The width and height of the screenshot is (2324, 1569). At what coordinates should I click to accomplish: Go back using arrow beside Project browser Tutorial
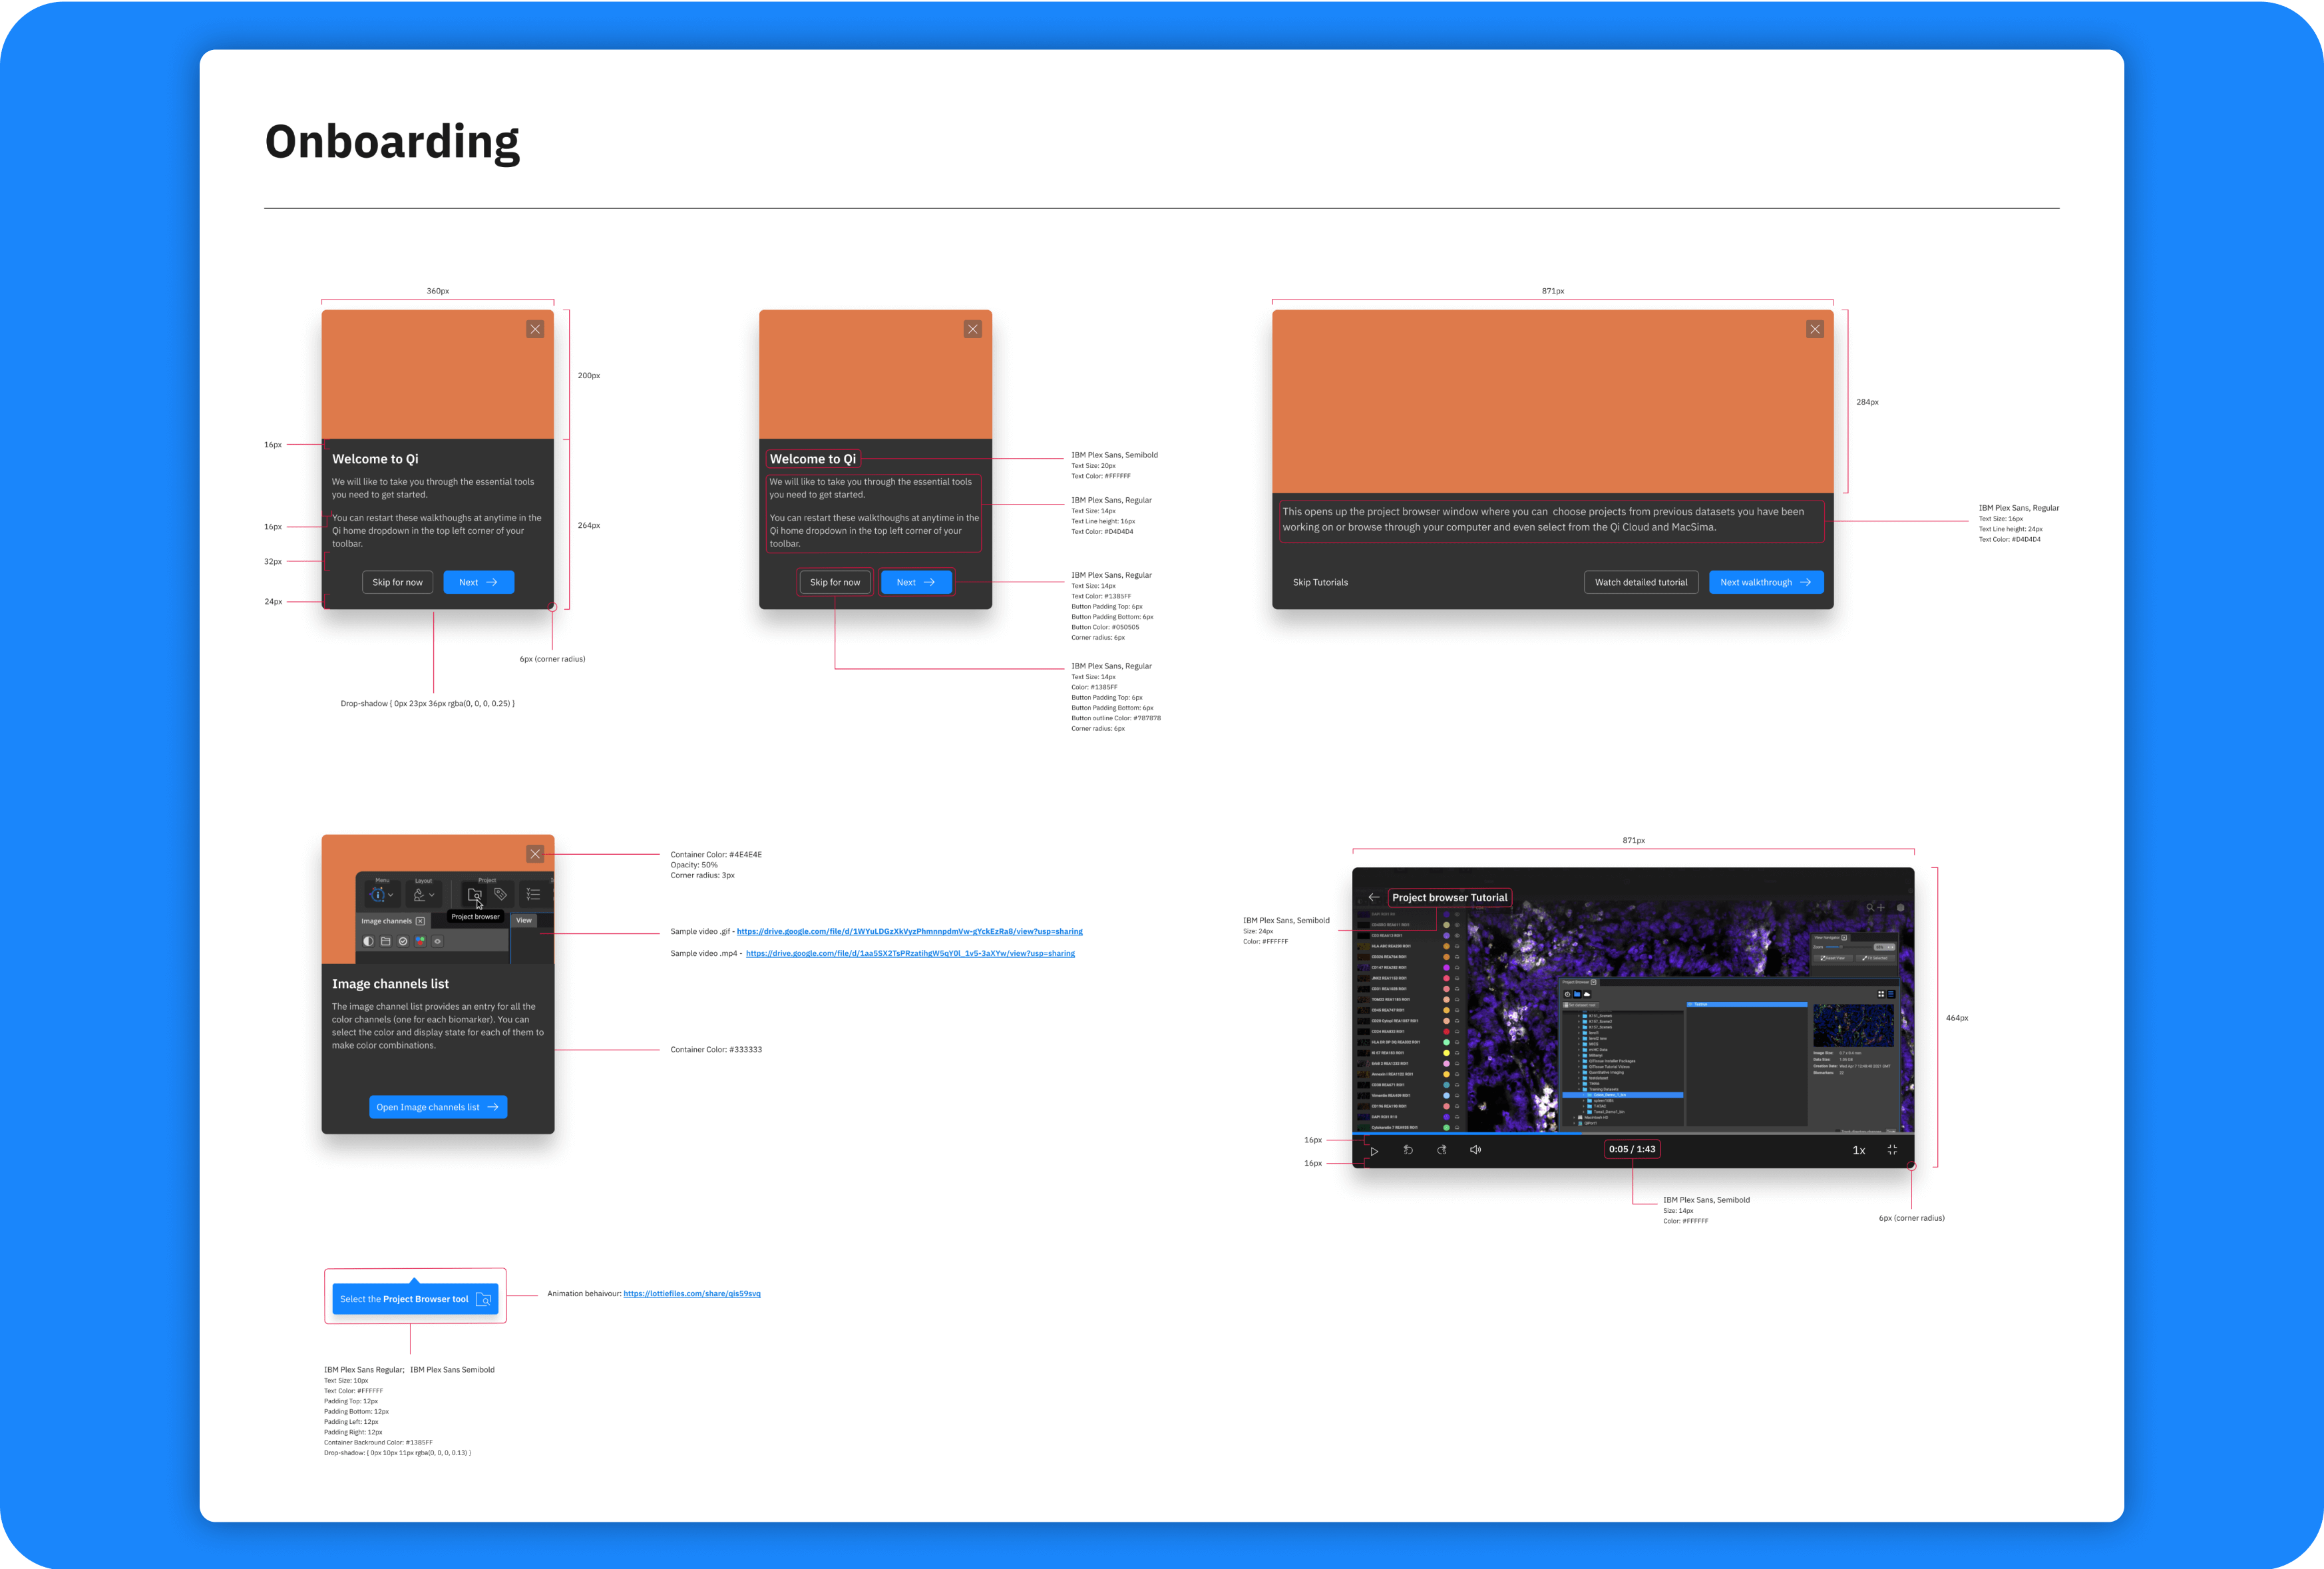point(1374,897)
